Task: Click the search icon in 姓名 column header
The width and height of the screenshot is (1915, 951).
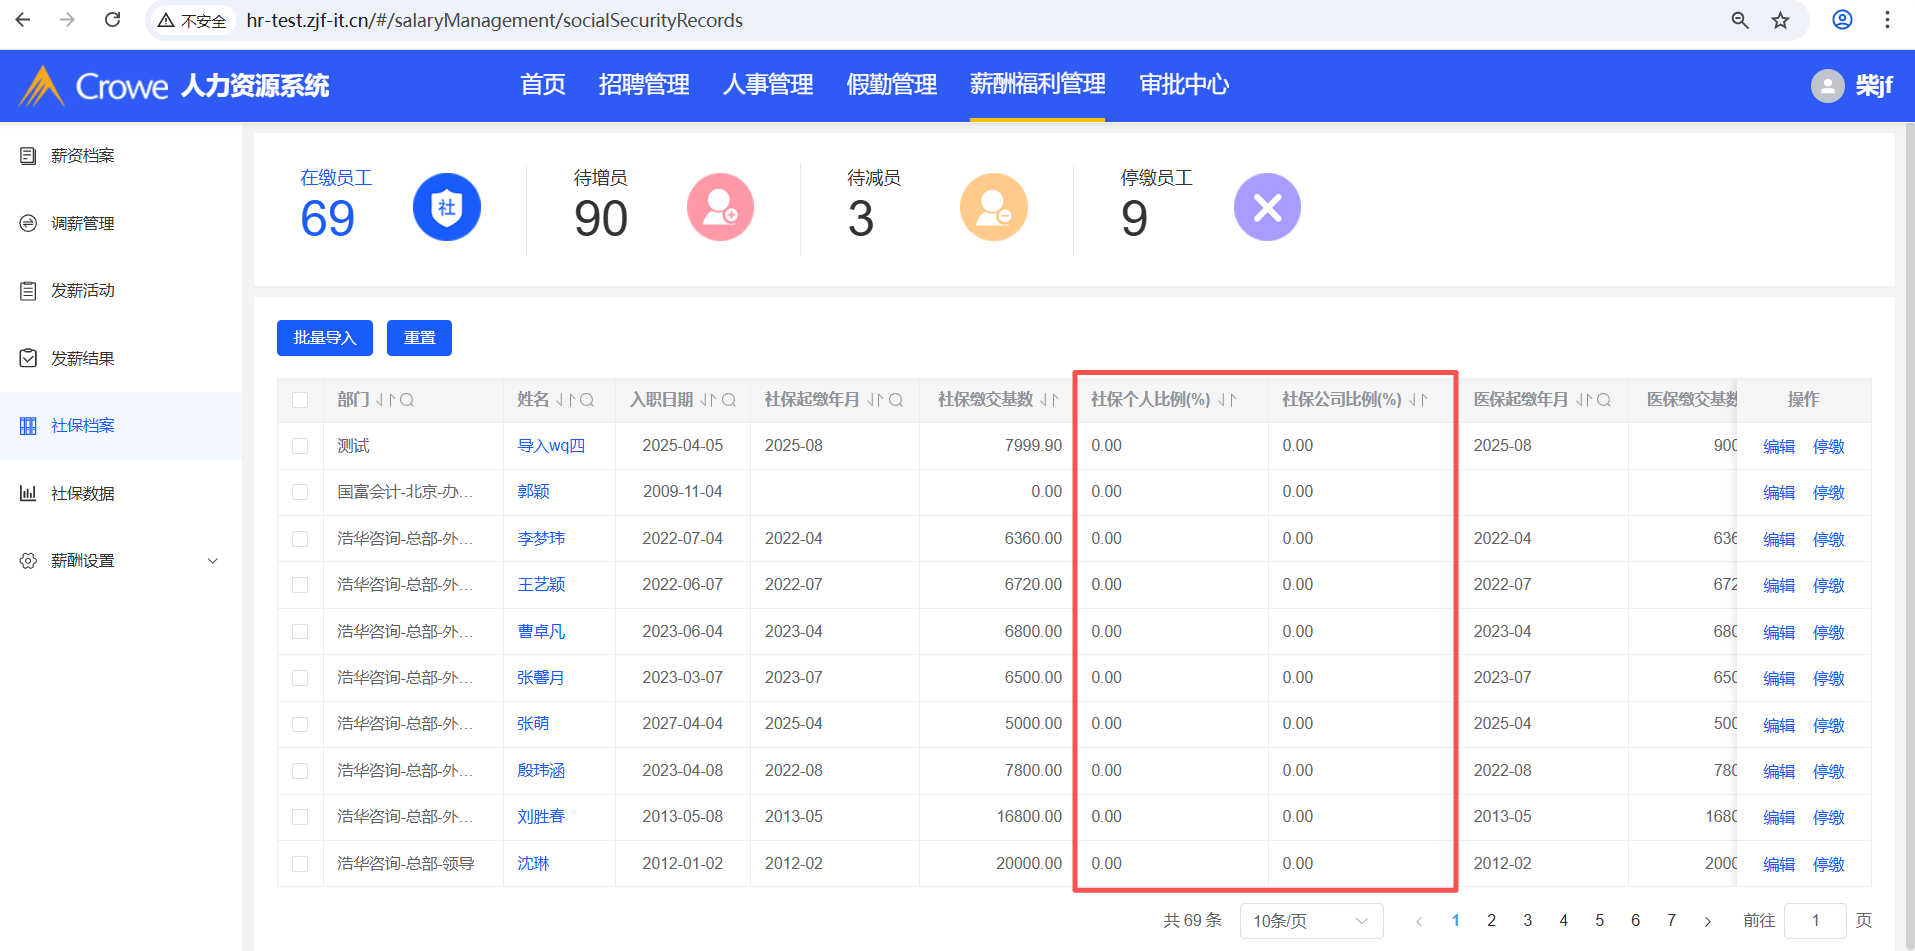Action: pyautogui.click(x=587, y=400)
